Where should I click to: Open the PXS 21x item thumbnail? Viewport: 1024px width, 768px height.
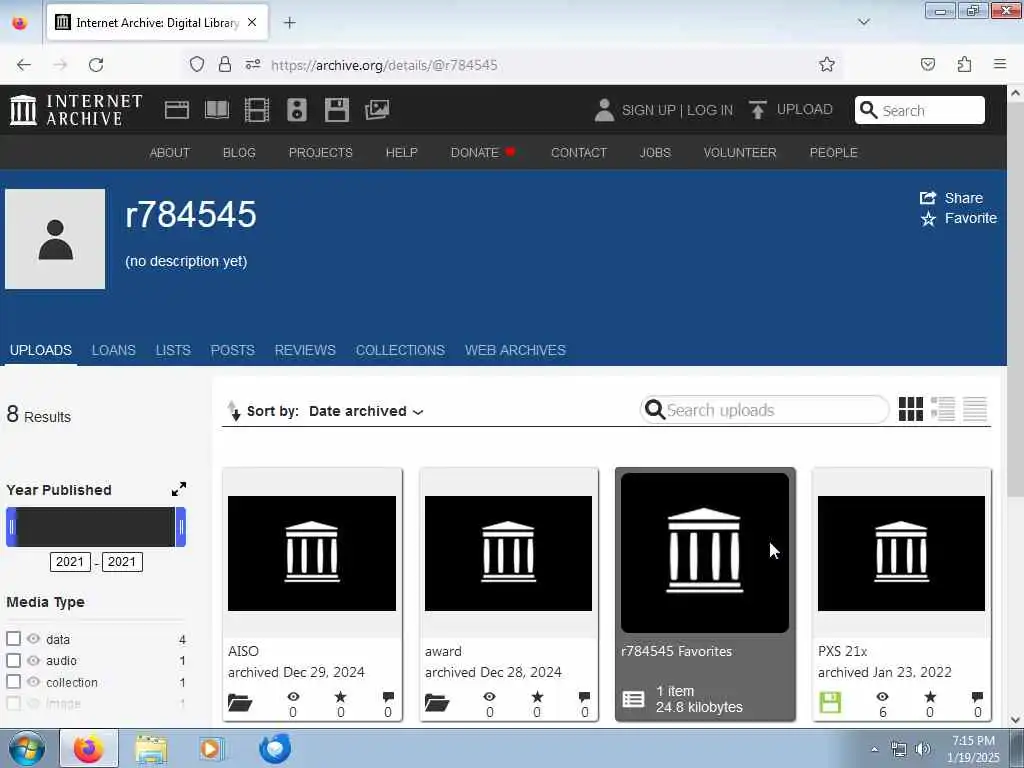pyautogui.click(x=901, y=553)
